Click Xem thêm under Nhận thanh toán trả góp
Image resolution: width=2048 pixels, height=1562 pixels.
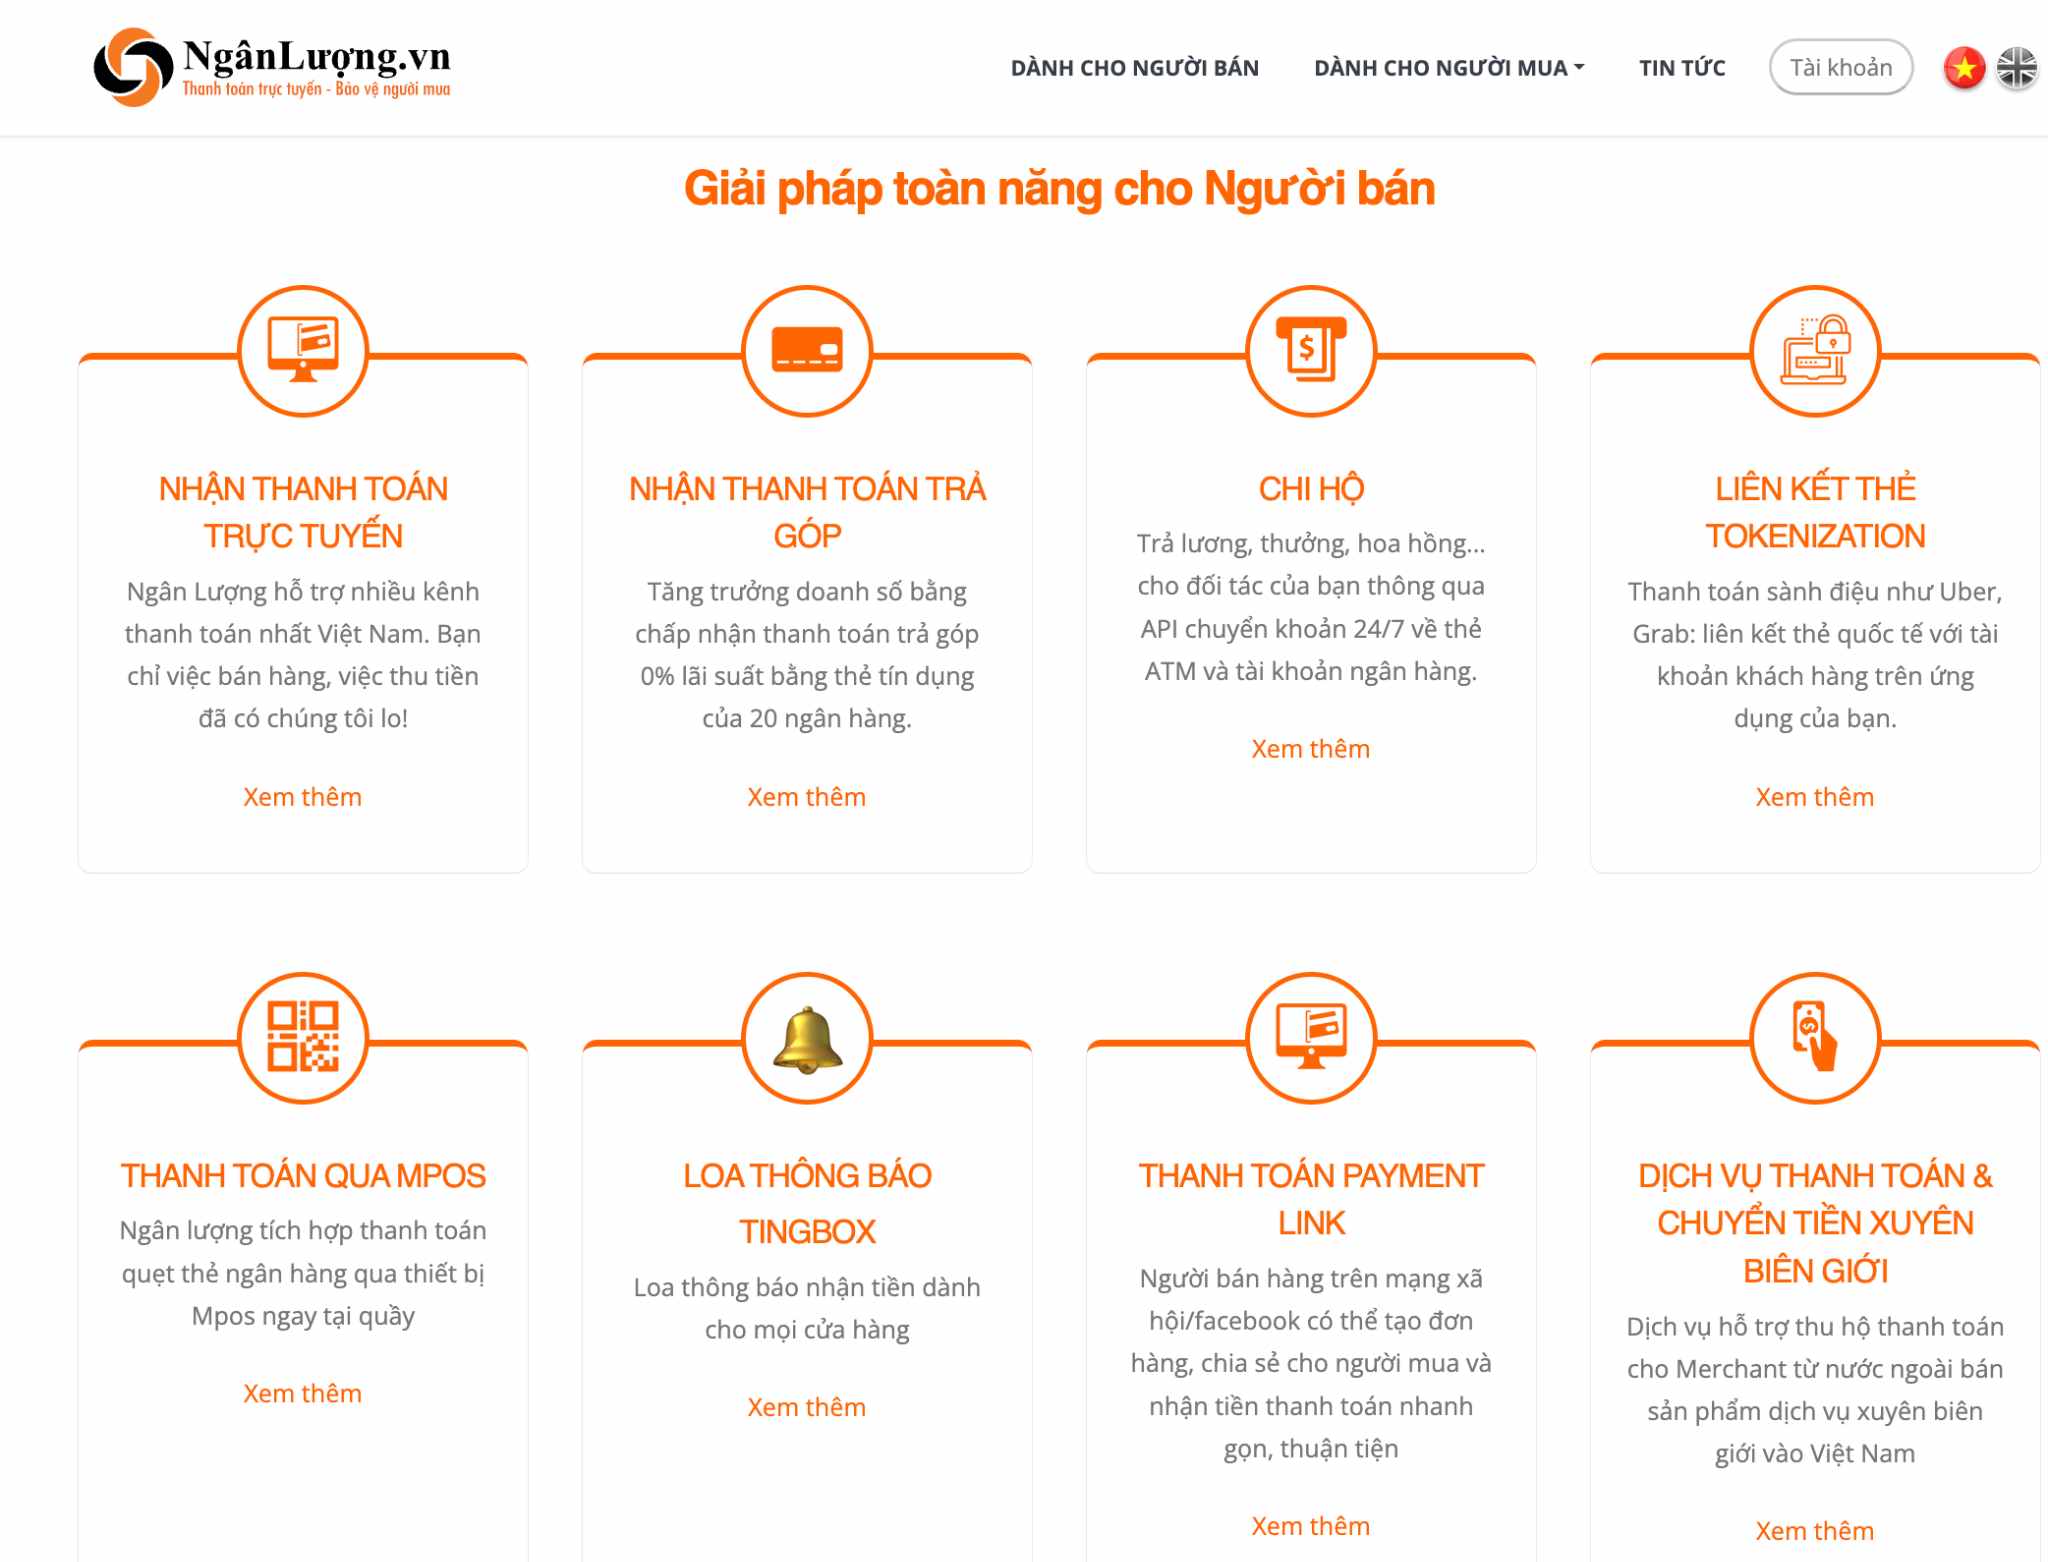point(806,797)
